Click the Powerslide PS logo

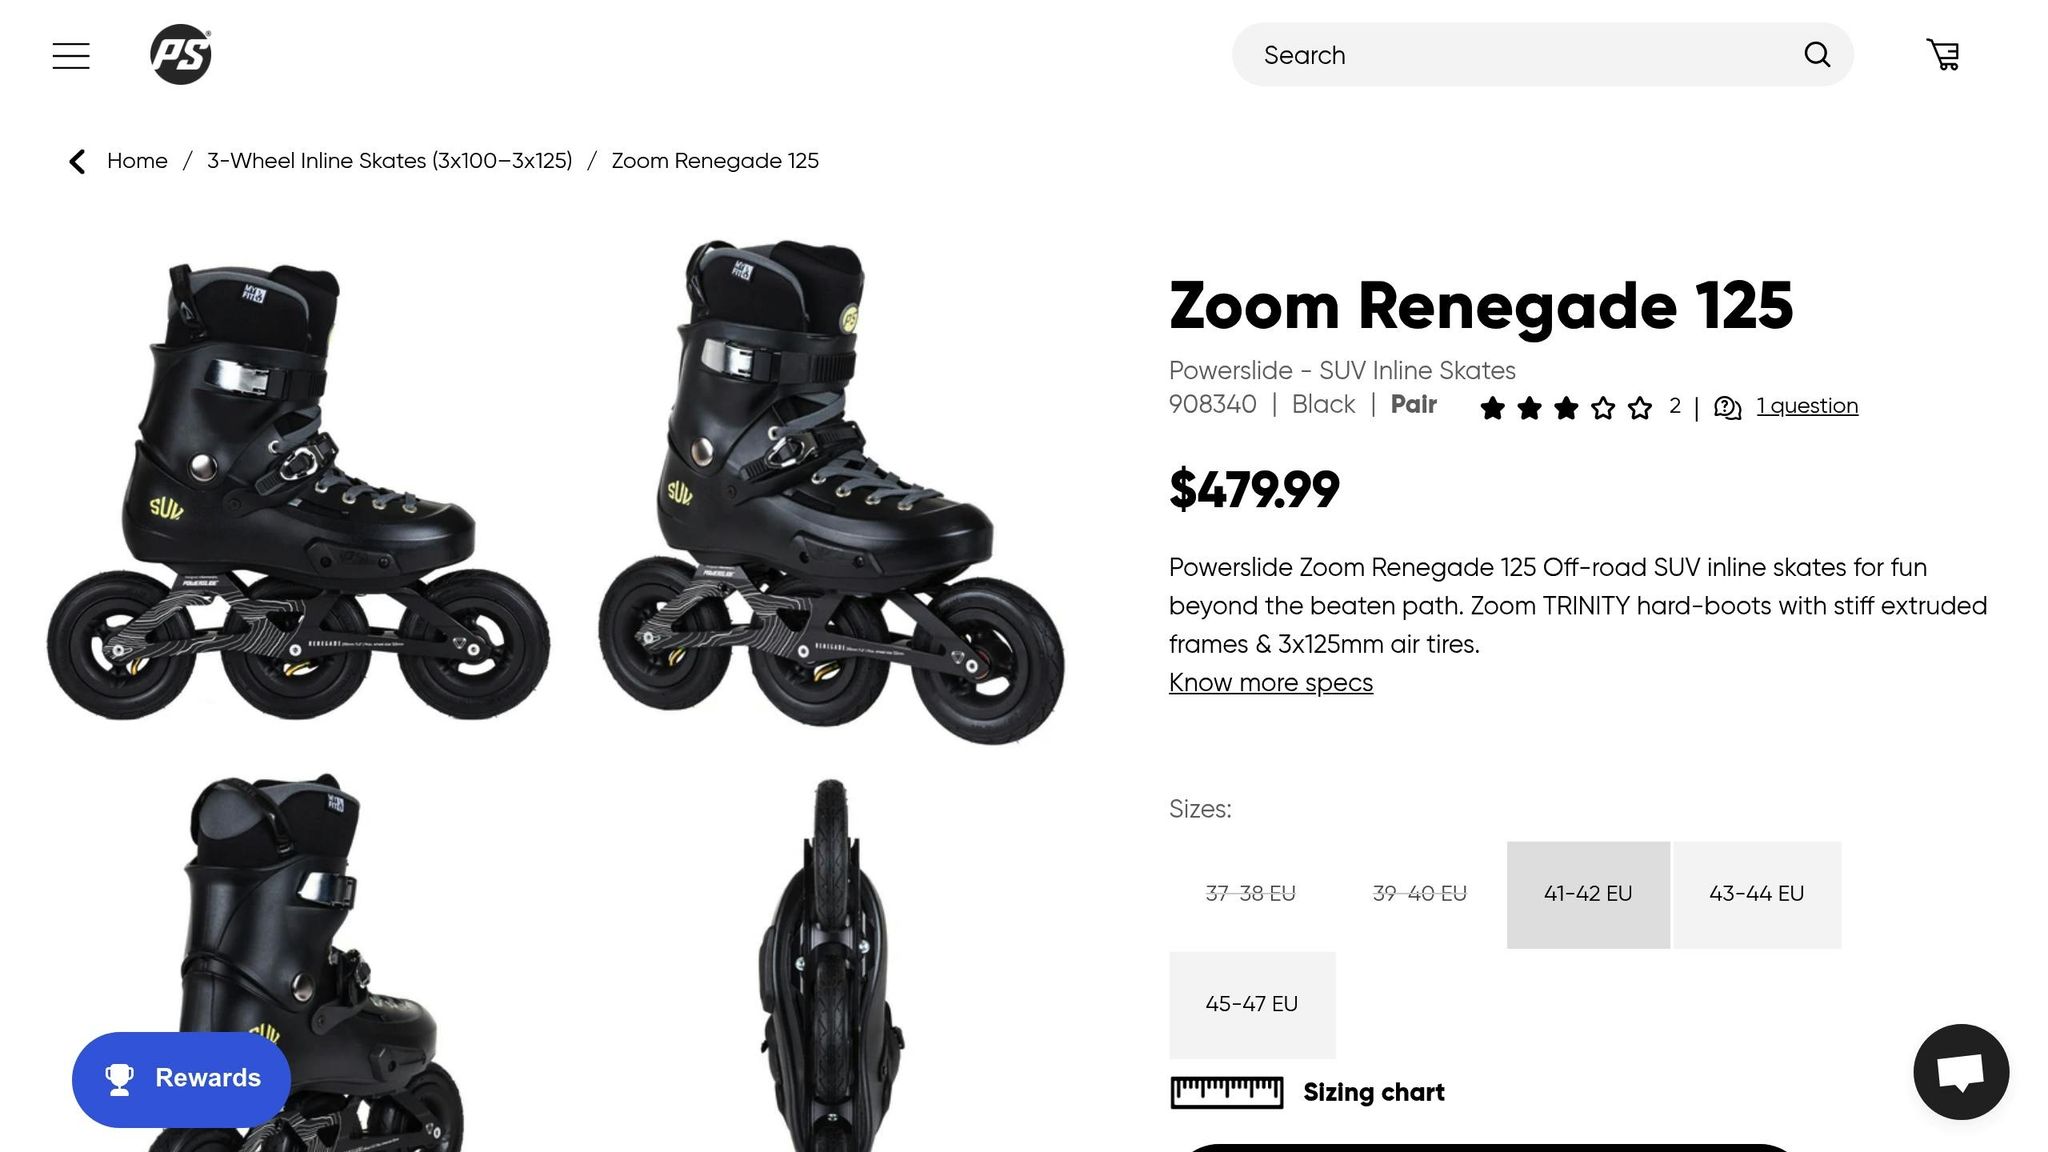[181, 53]
